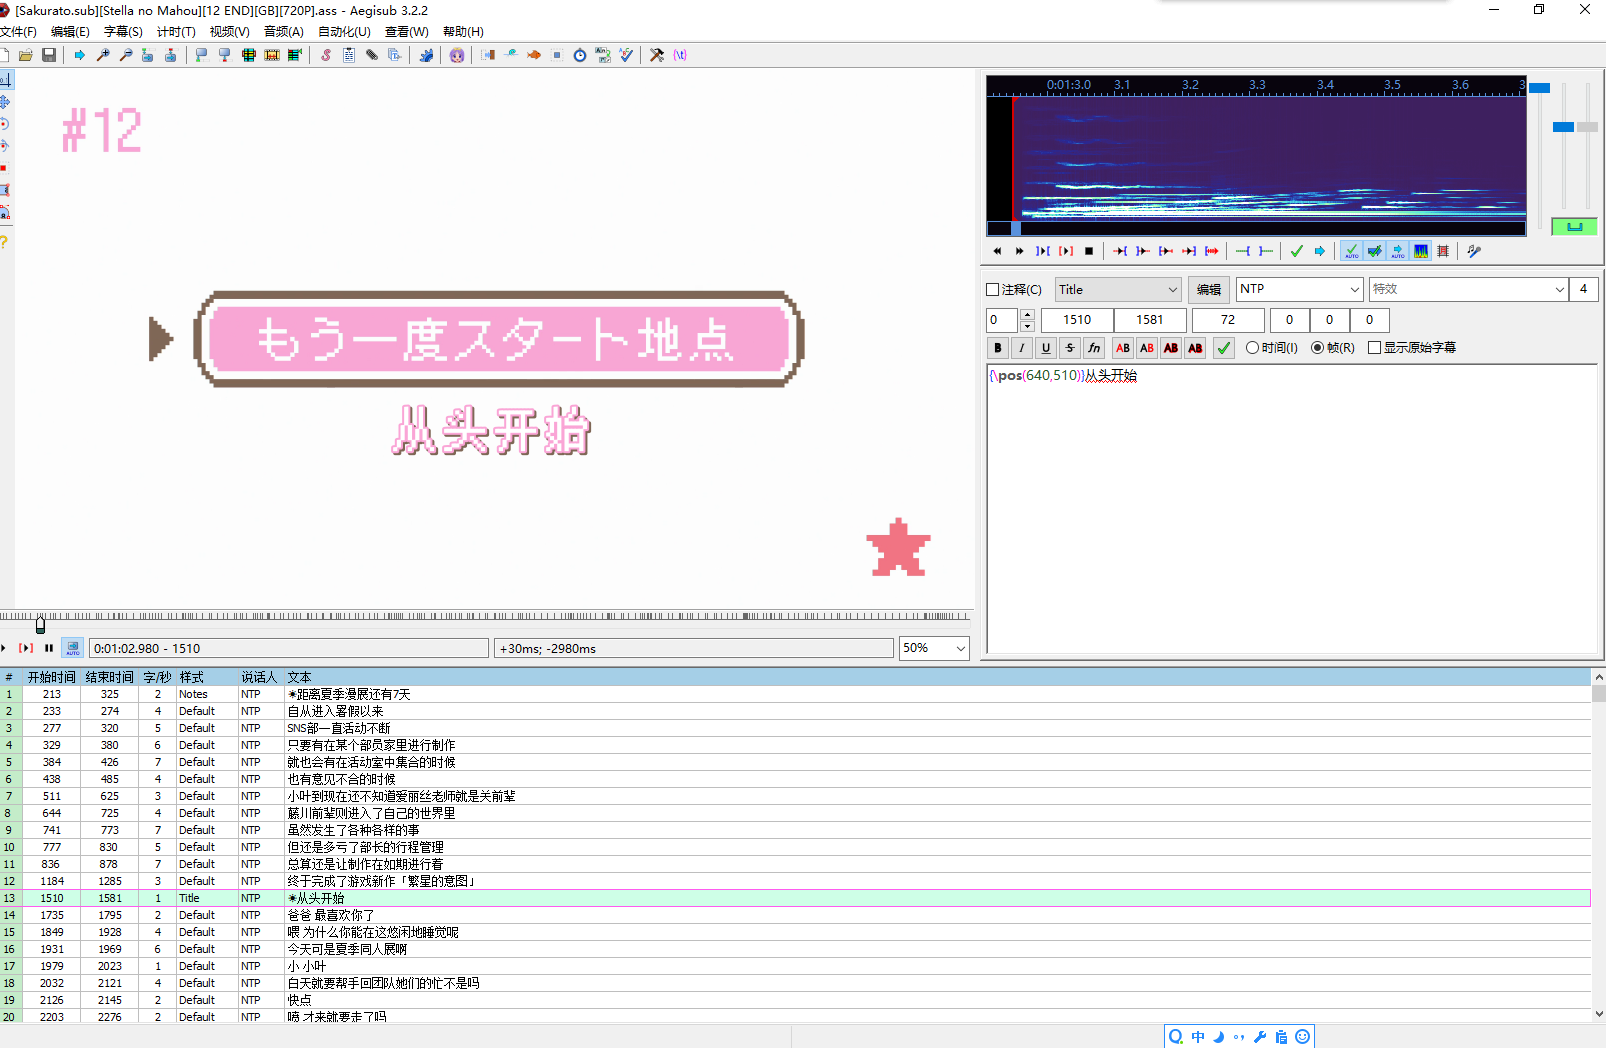Choose font with the fn button
This screenshot has height=1048, width=1606.
pyautogui.click(x=1094, y=348)
